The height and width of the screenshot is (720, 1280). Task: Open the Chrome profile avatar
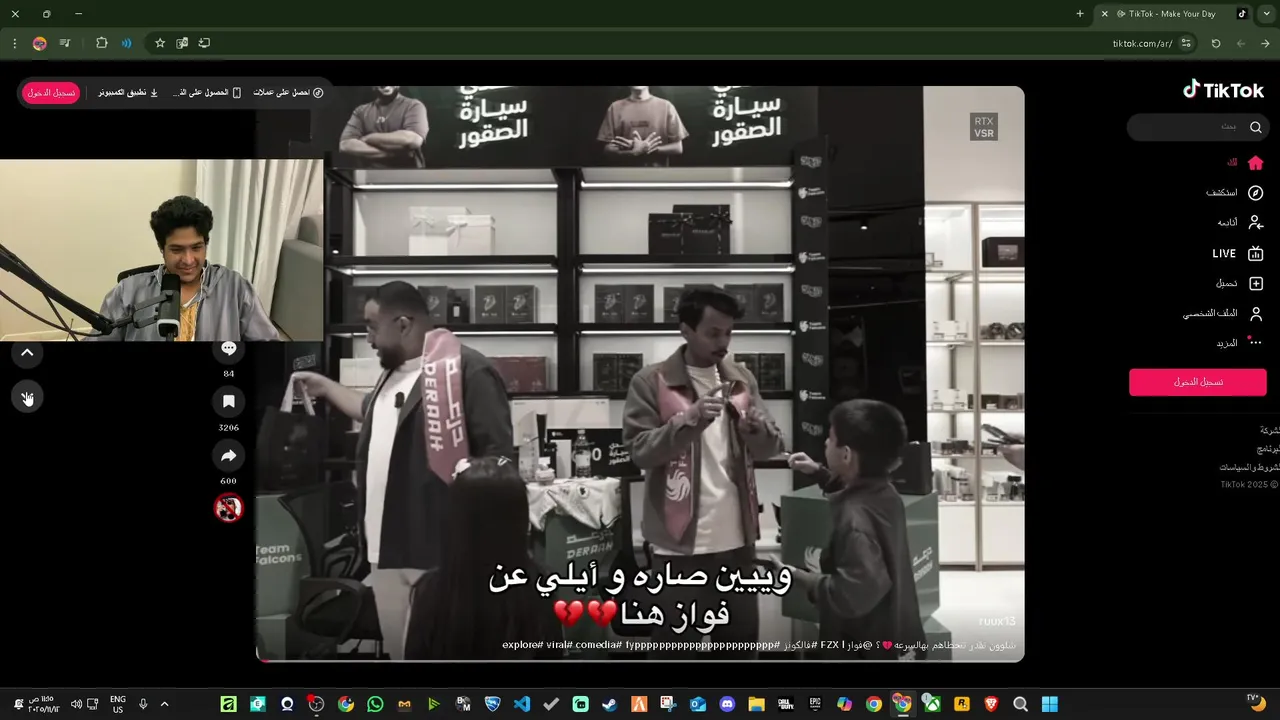point(39,43)
